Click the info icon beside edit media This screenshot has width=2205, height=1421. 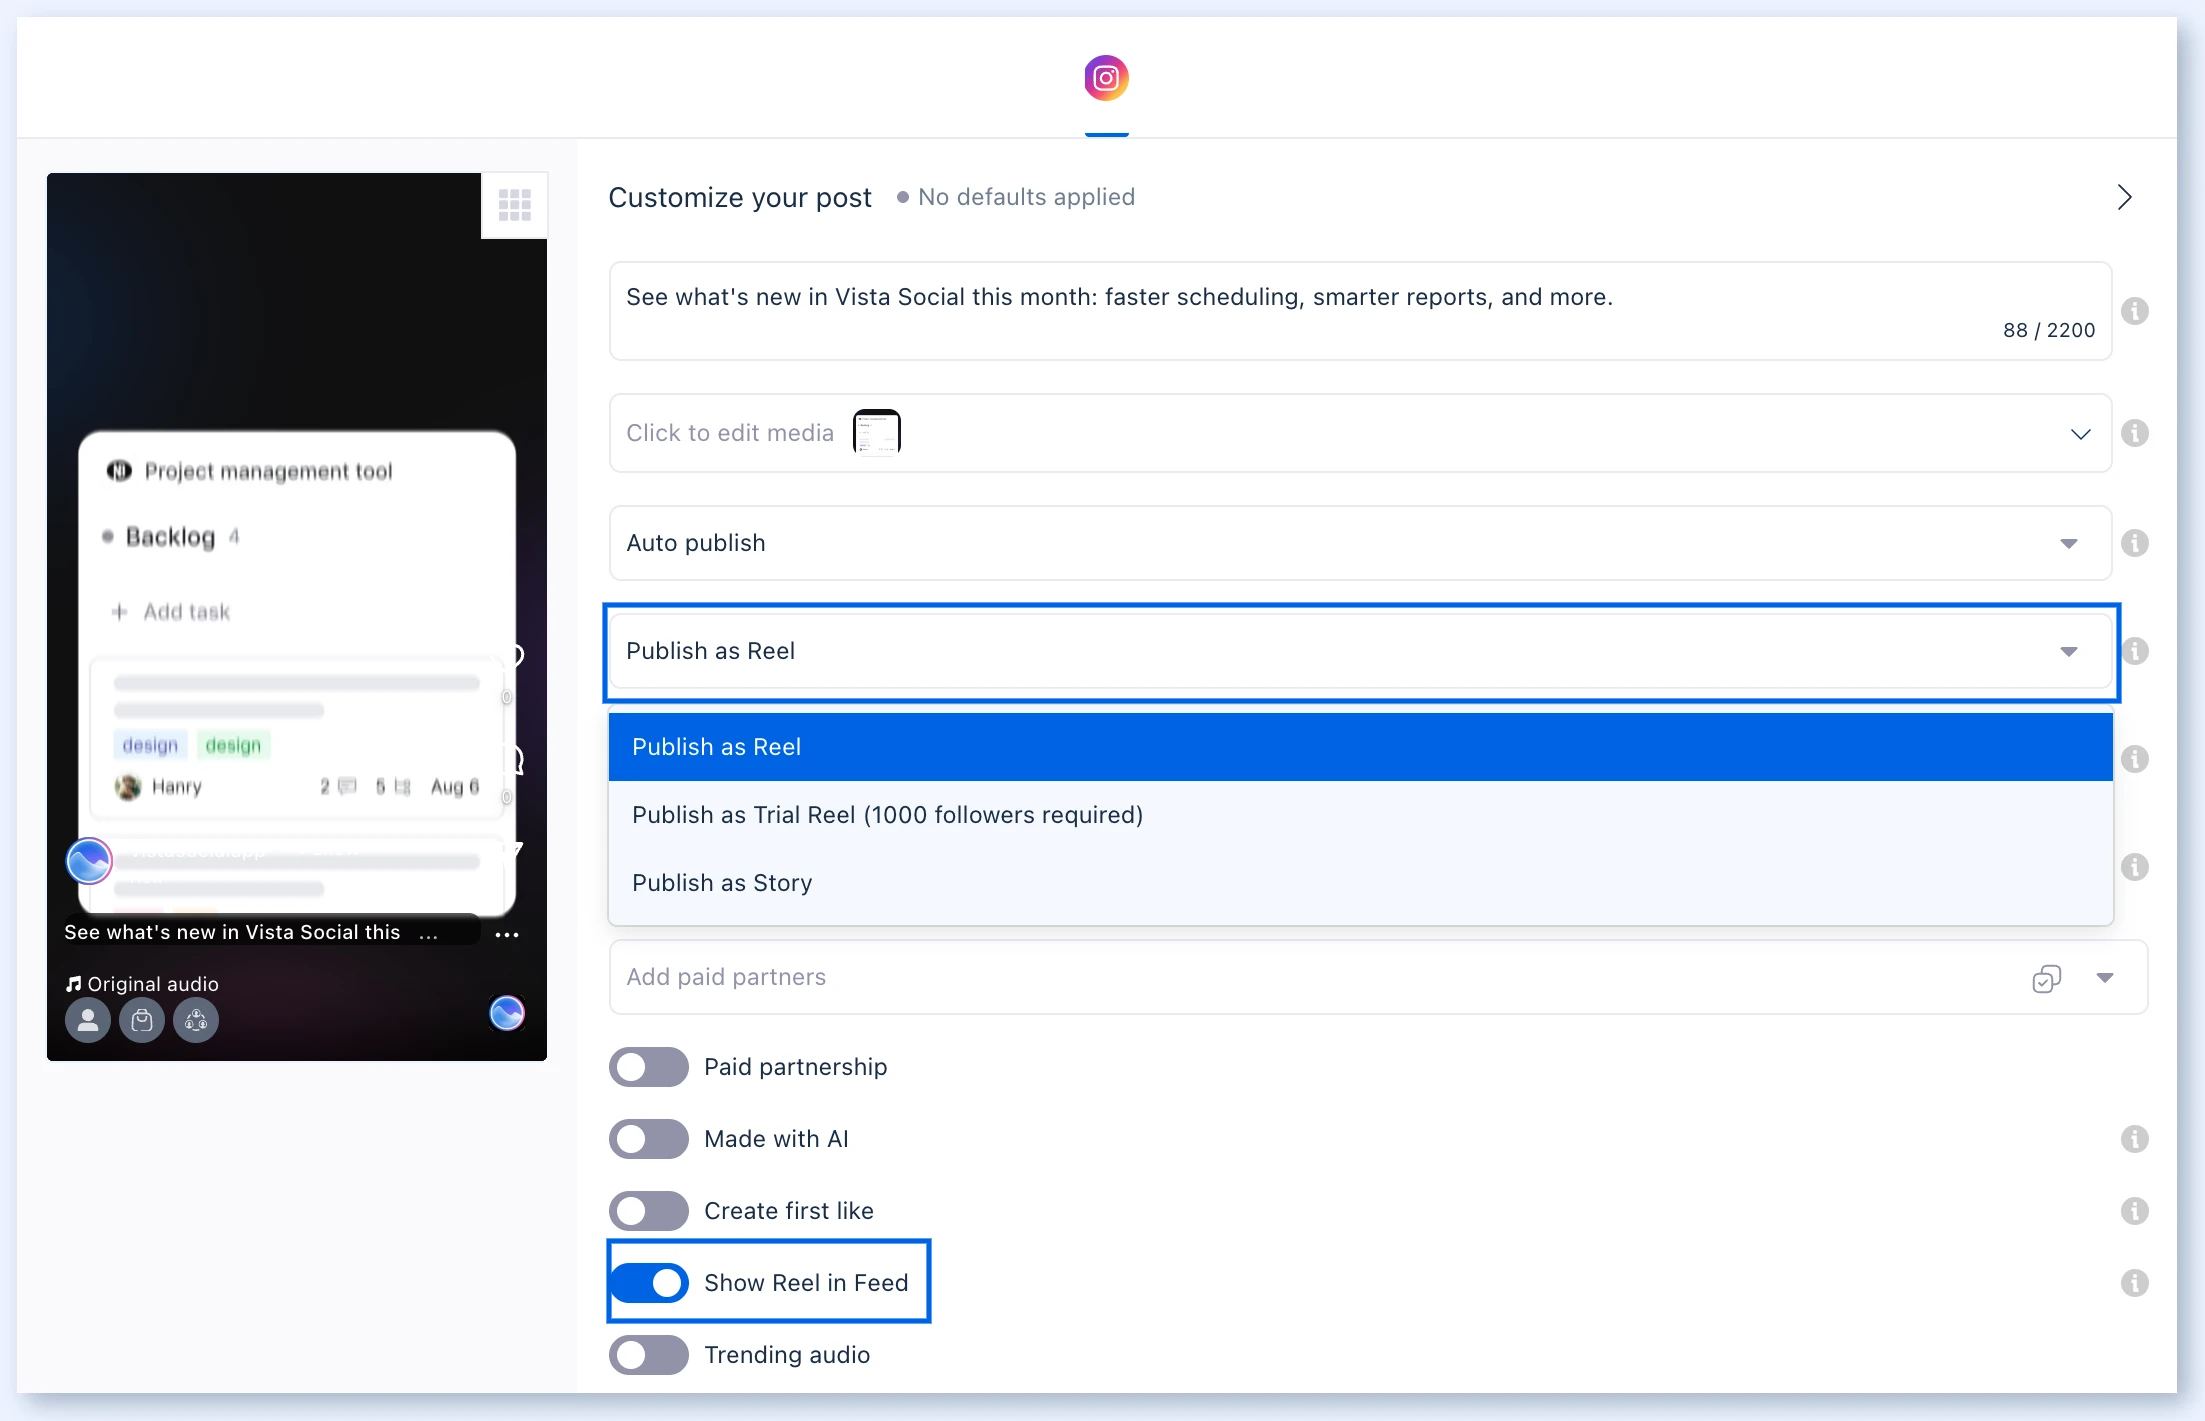point(2135,433)
